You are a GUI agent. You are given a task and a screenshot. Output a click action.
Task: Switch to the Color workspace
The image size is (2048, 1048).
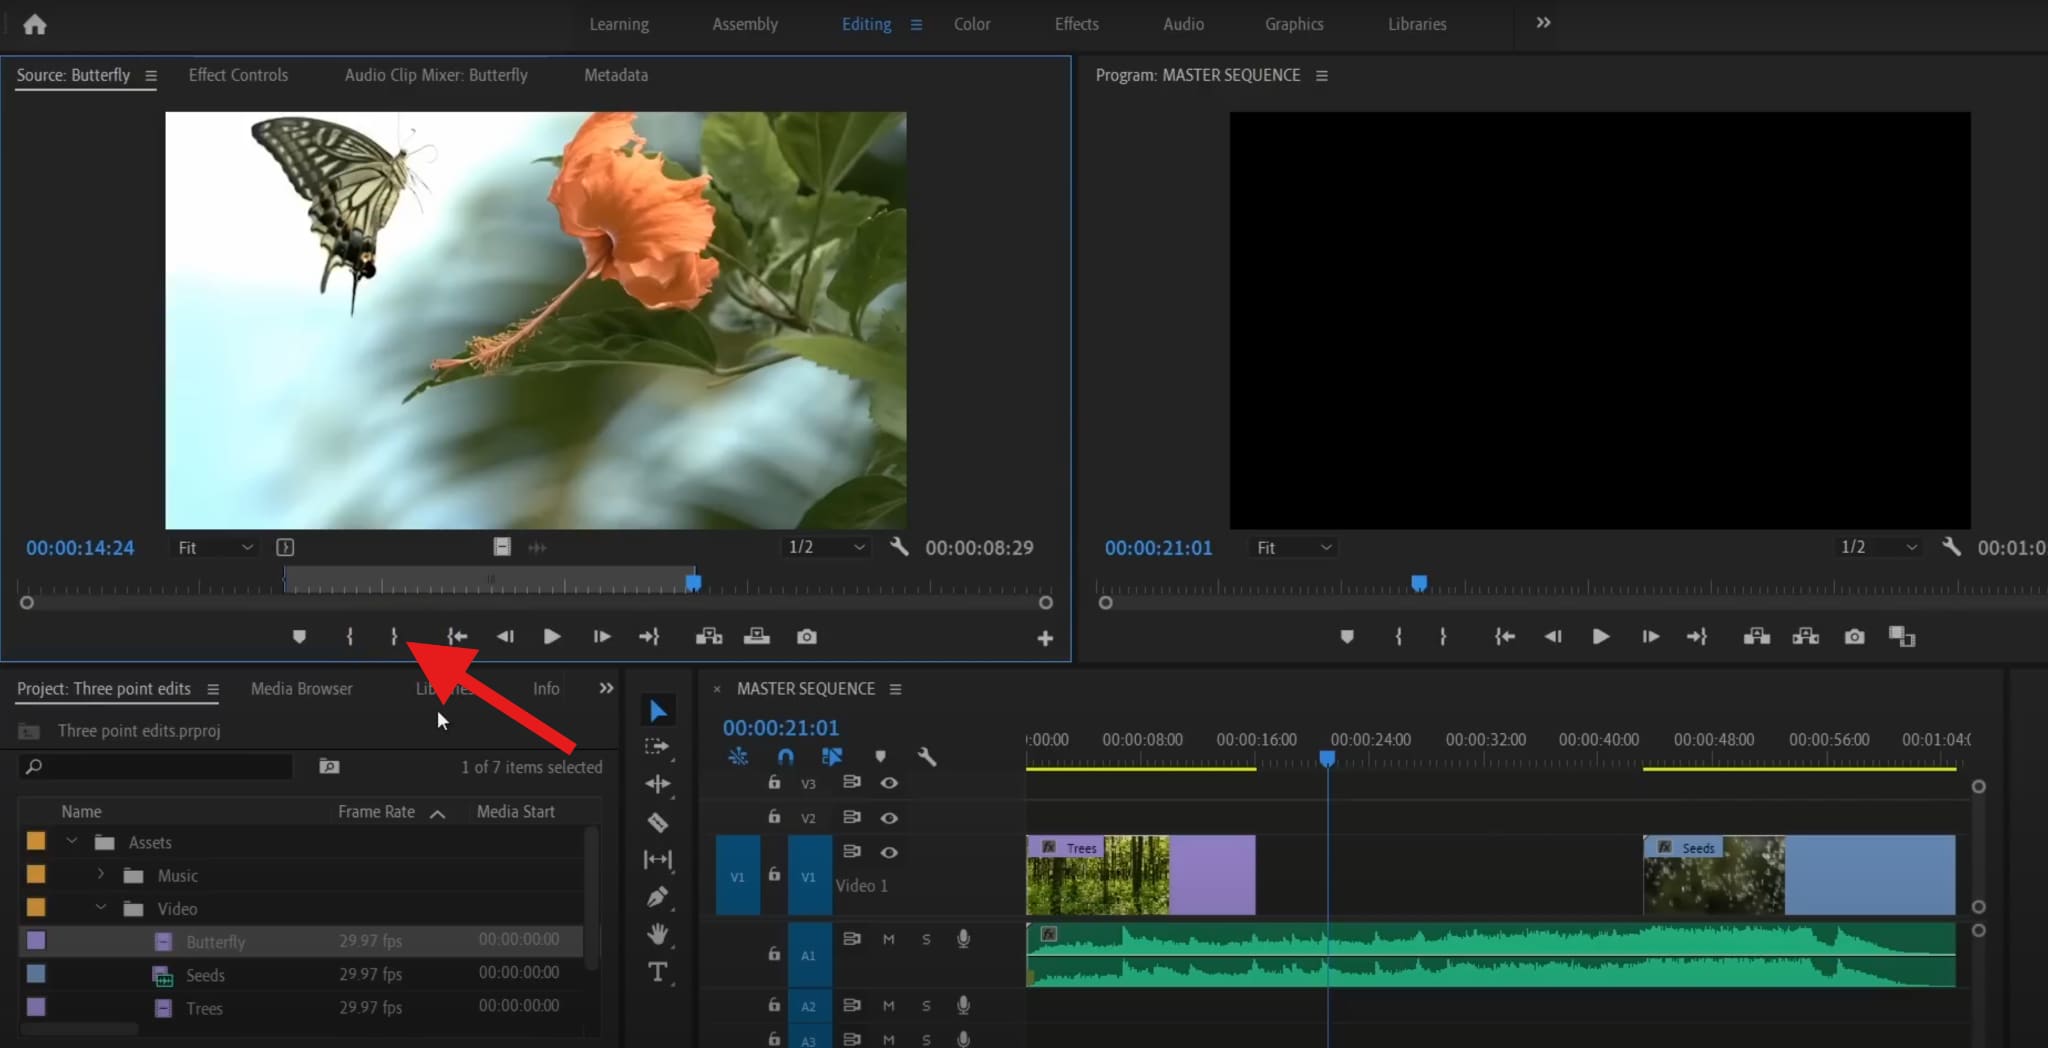coord(971,24)
